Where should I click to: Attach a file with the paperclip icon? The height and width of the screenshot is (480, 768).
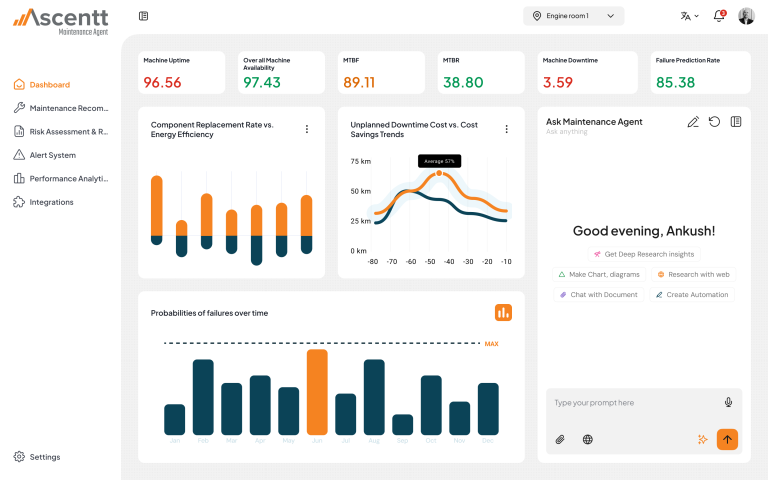[x=560, y=439]
